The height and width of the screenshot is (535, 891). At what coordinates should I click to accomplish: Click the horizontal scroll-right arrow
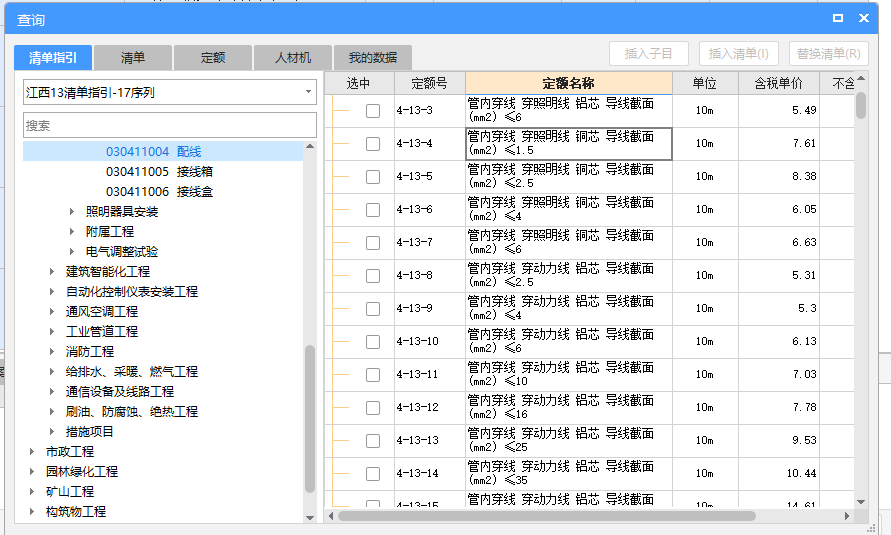(847, 516)
